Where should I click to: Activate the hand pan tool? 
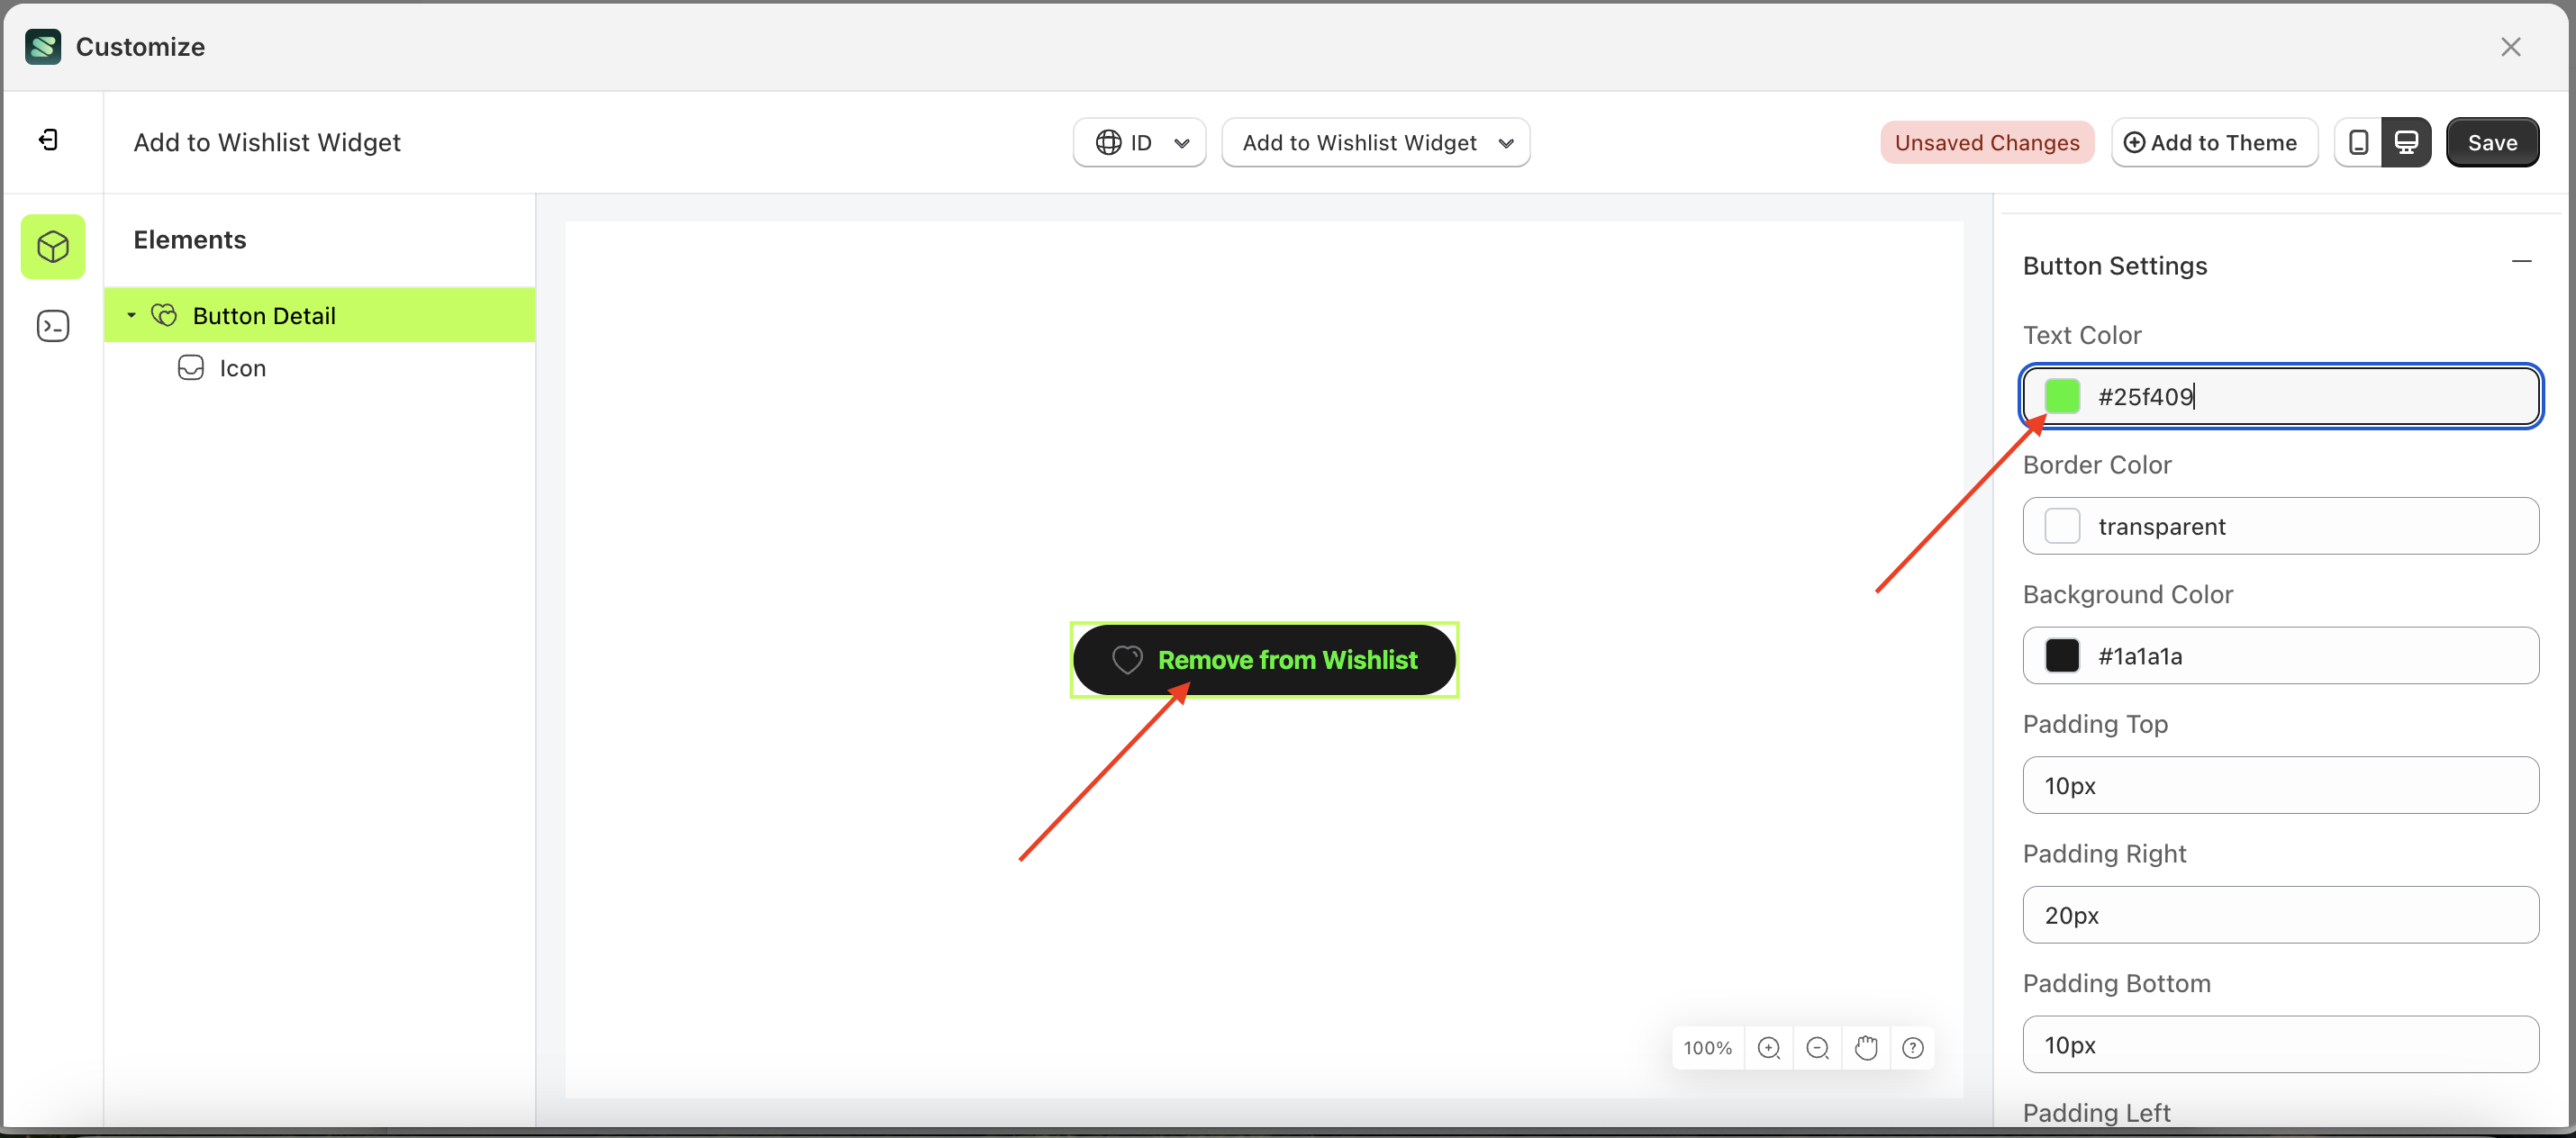(x=1866, y=1047)
